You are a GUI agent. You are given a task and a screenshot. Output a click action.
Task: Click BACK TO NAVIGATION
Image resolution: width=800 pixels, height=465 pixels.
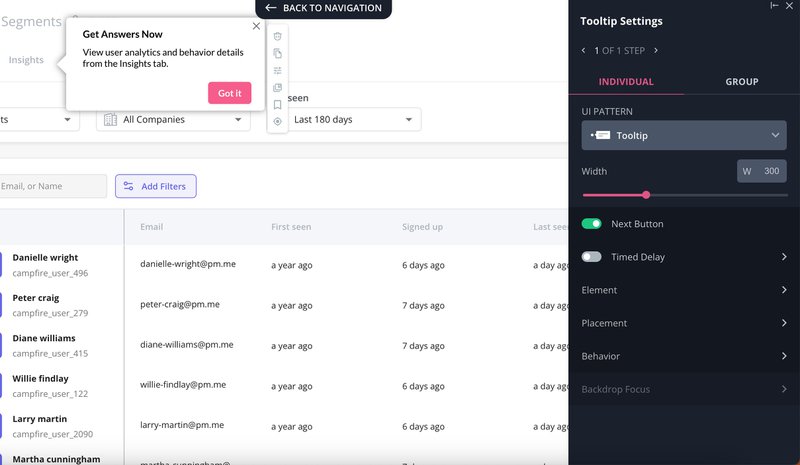click(323, 8)
